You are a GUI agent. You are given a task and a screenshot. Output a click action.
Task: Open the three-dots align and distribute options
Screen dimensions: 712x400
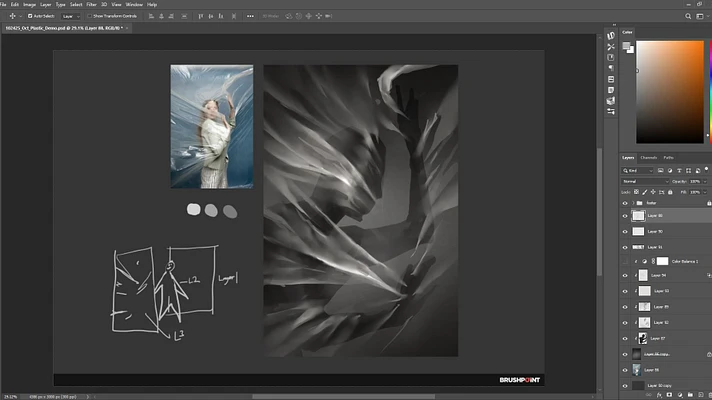pyautogui.click(x=250, y=16)
